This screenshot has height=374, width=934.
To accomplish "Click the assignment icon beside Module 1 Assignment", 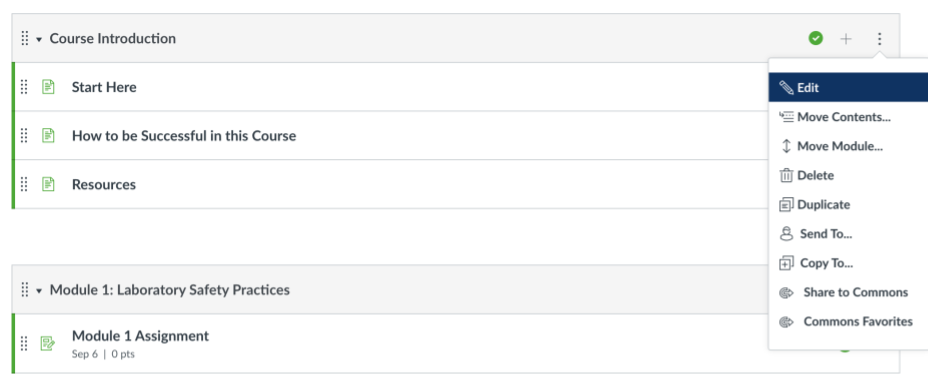I will tap(48, 343).
